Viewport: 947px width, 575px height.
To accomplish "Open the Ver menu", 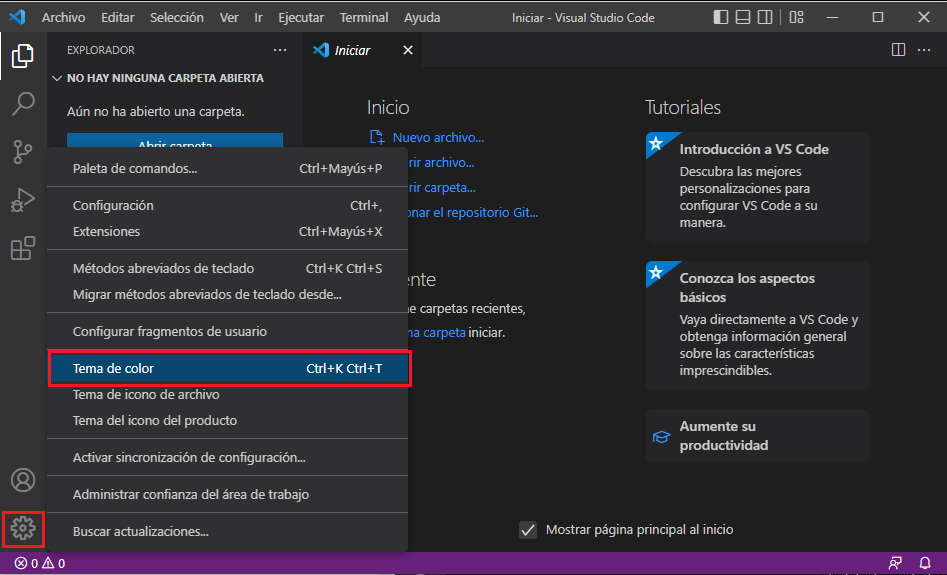I will [x=228, y=18].
